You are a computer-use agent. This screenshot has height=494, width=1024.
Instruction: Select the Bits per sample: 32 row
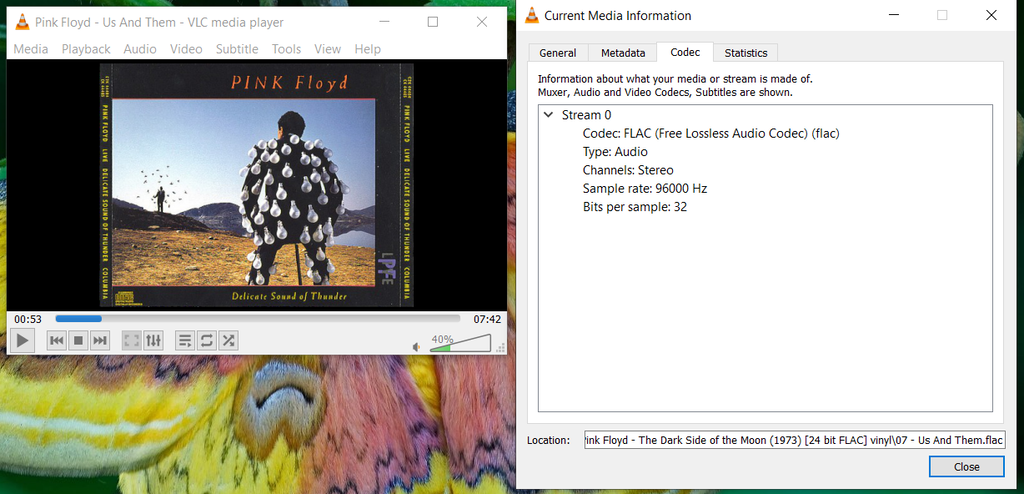(635, 206)
